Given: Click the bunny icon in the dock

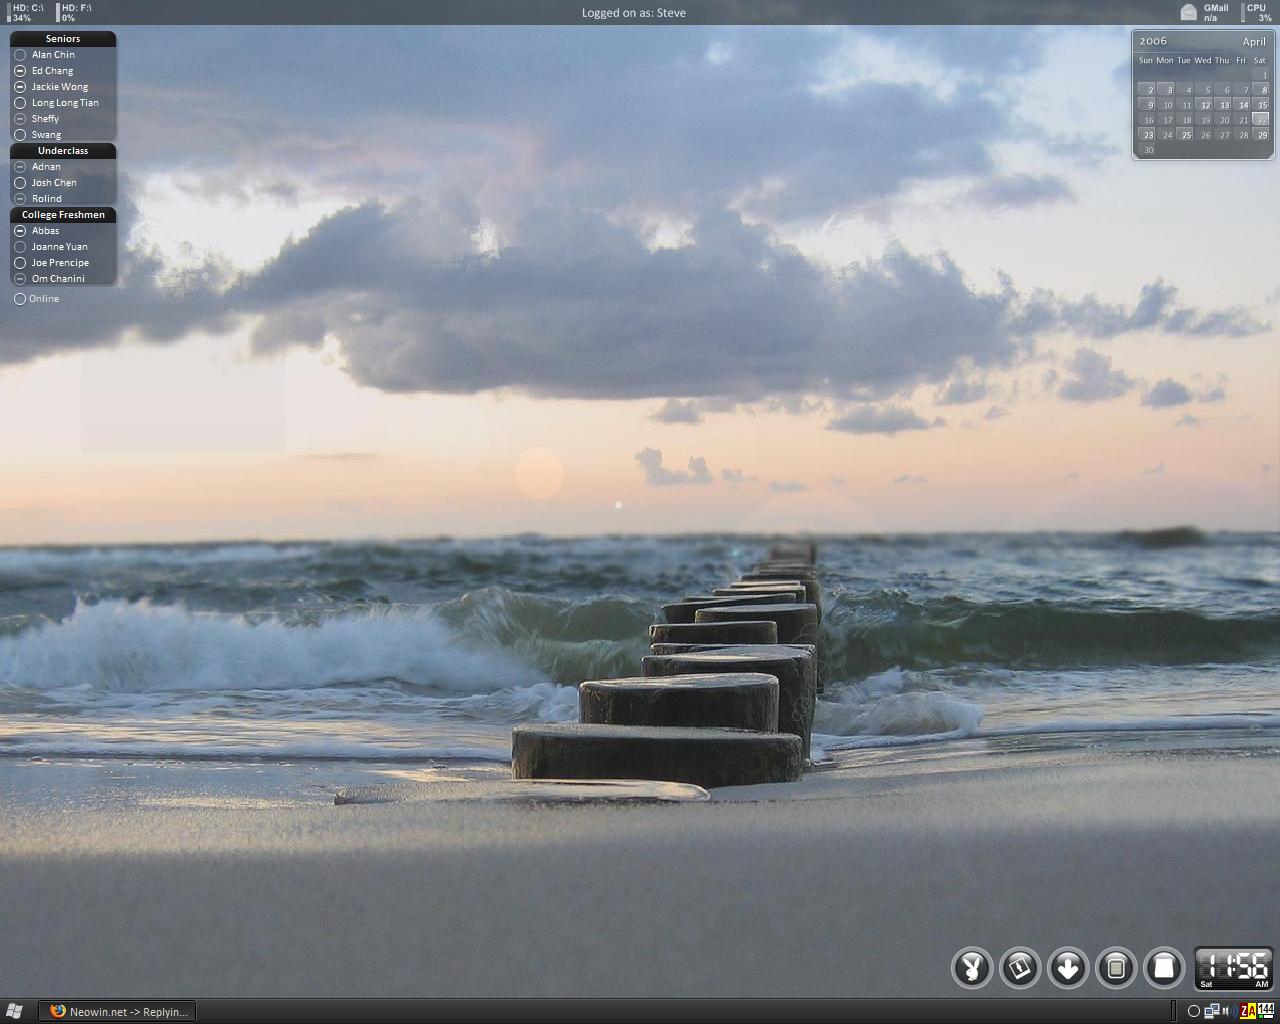Looking at the screenshot, I should 971,968.
